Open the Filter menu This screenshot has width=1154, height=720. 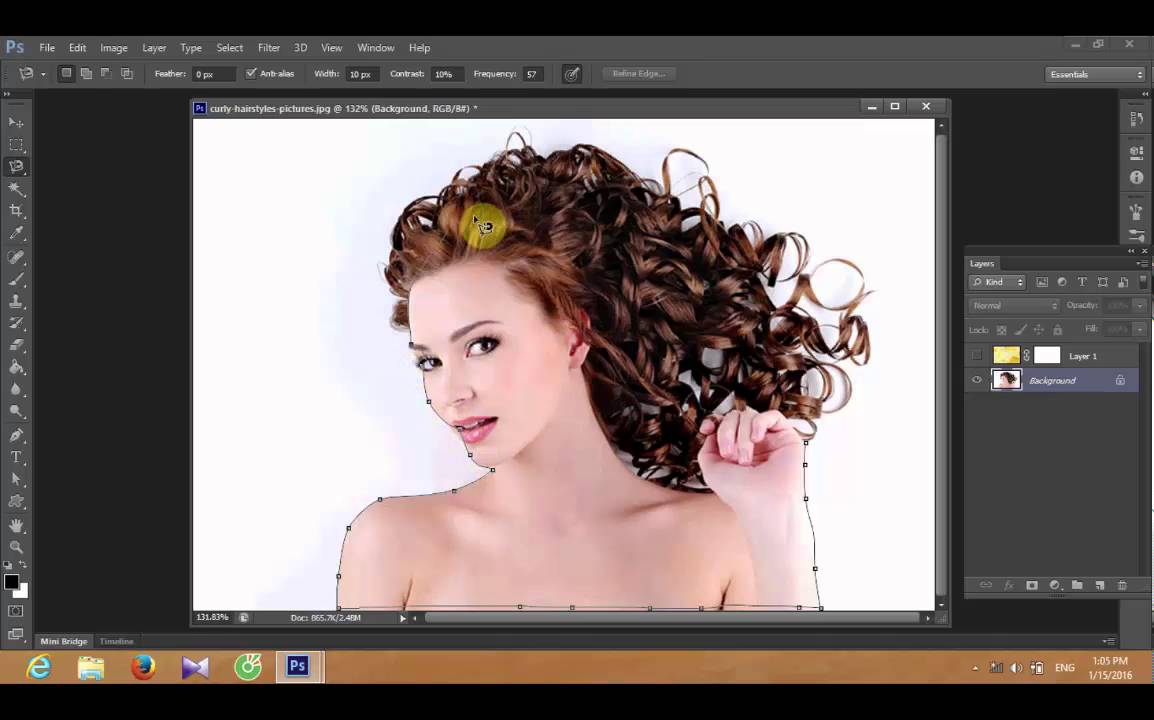[x=269, y=48]
